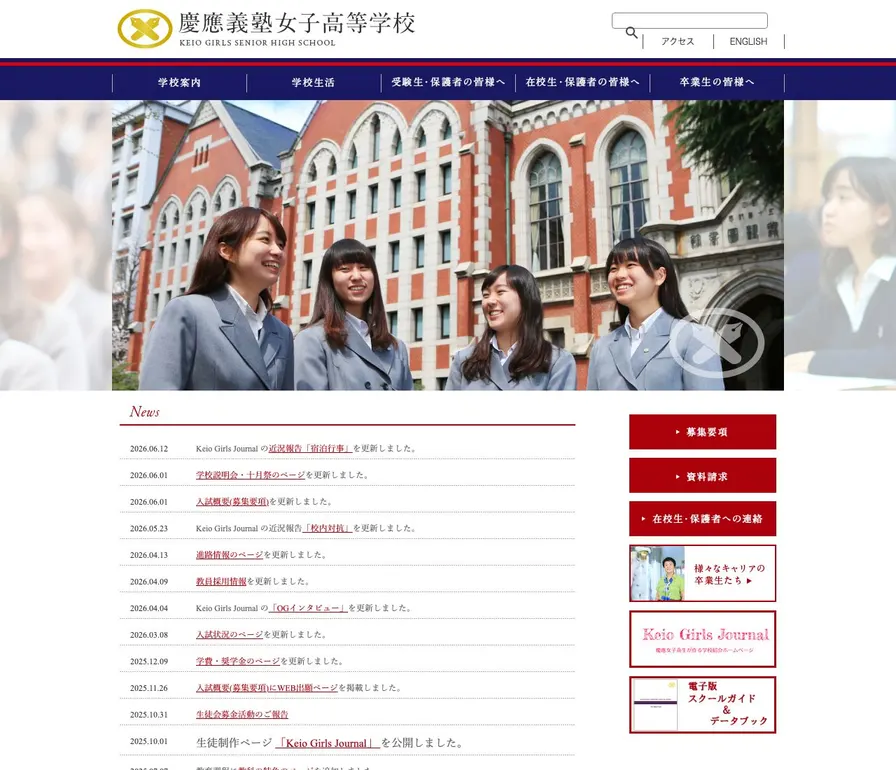Viewport: 896px width, 770px height.
Task: Open 生徒会募金活動のご報告 link
Action: (242, 715)
